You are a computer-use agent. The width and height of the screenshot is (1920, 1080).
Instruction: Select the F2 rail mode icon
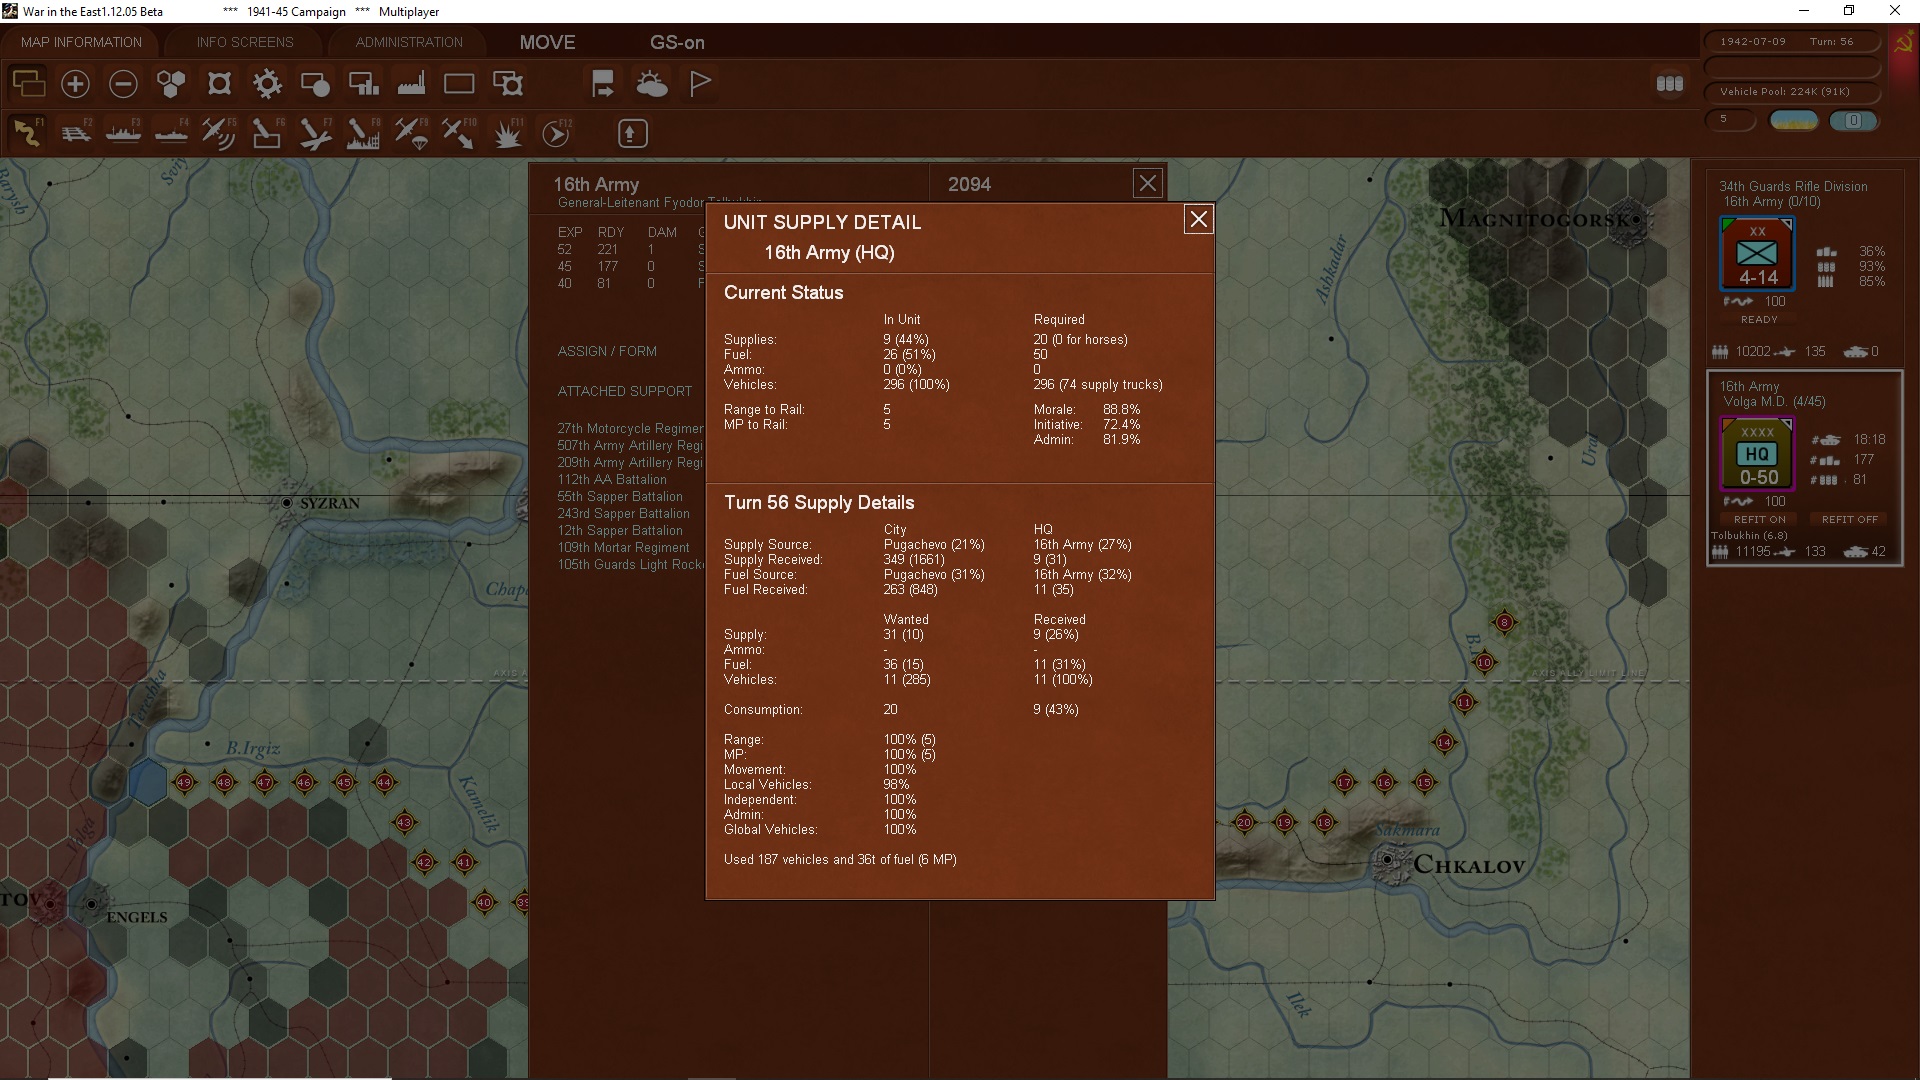(76, 133)
